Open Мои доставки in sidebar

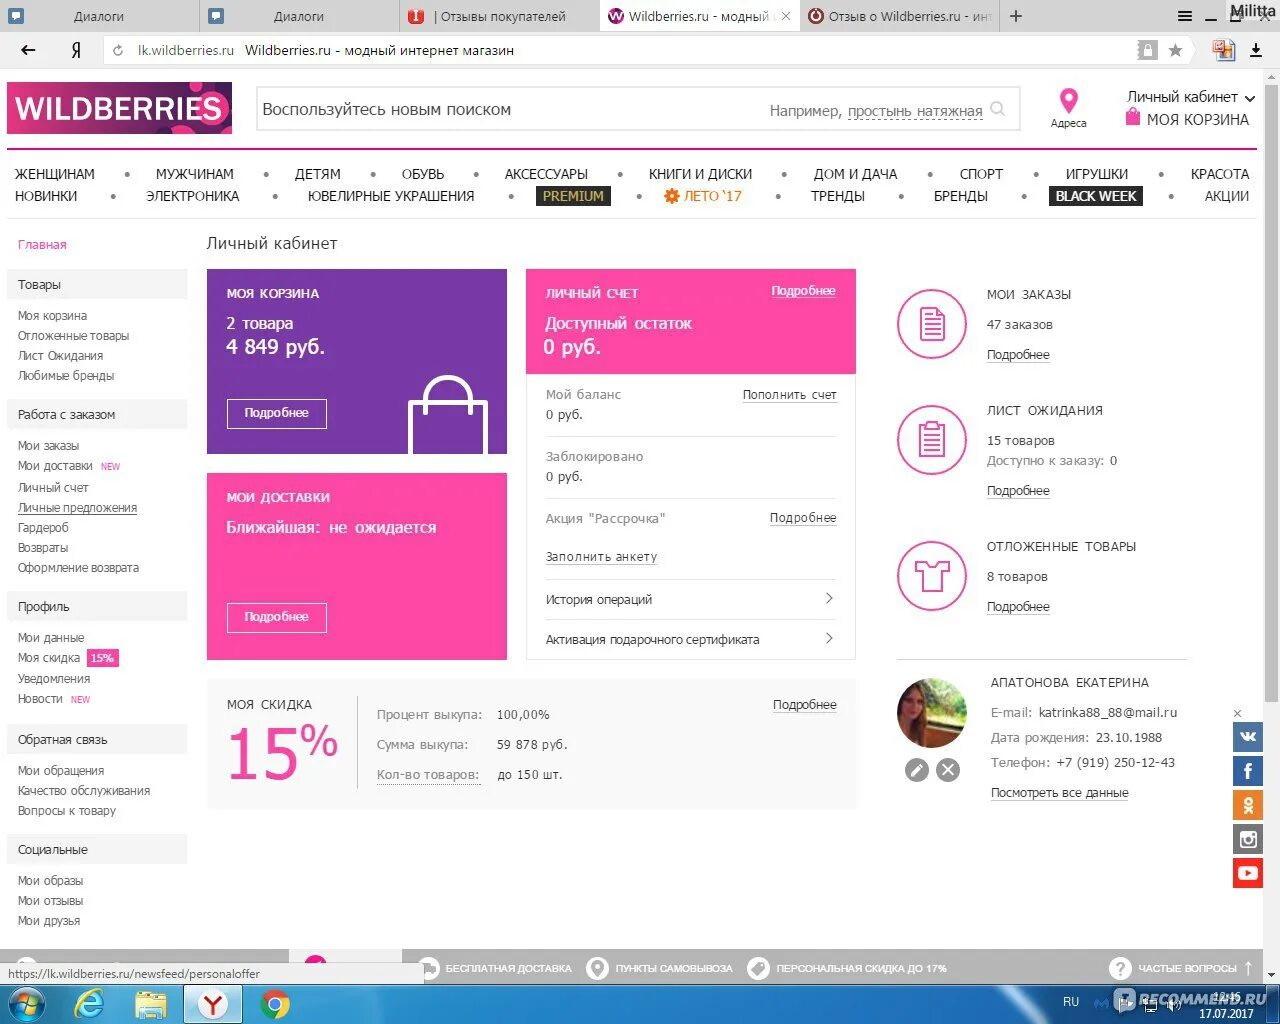pos(55,466)
